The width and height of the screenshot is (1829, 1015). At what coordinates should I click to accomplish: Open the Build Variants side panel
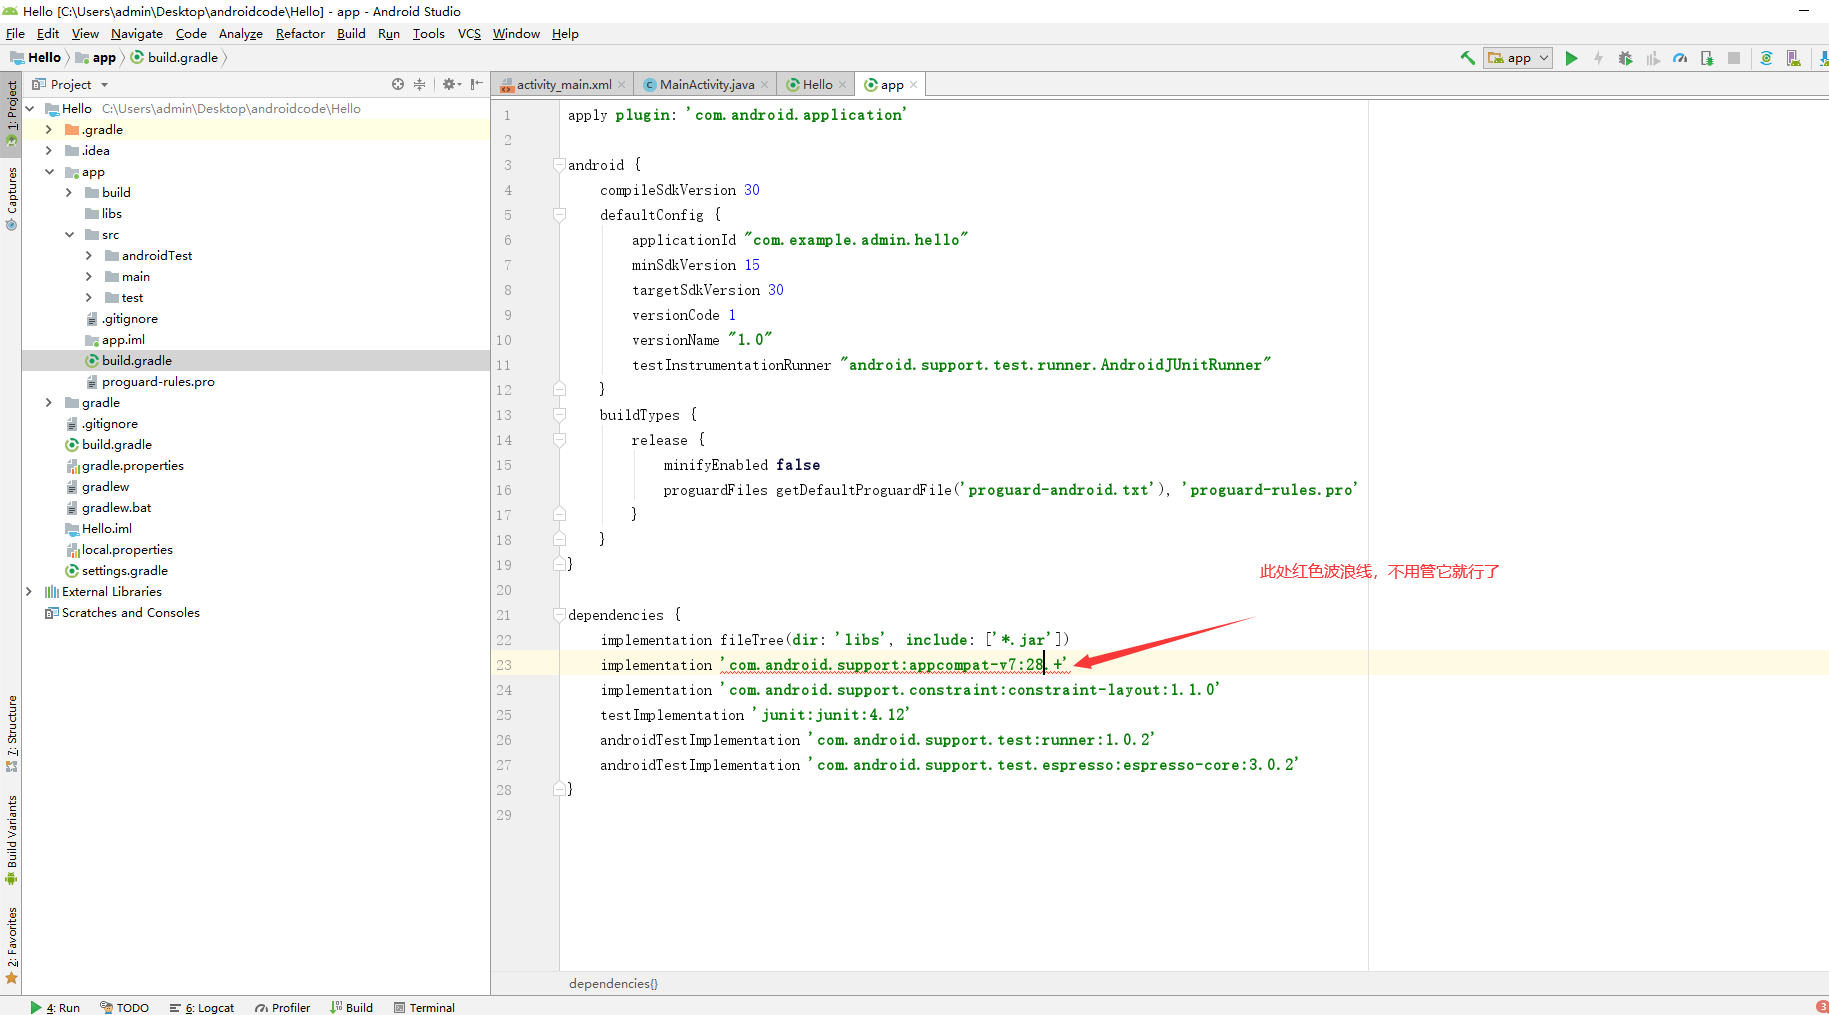[12, 838]
